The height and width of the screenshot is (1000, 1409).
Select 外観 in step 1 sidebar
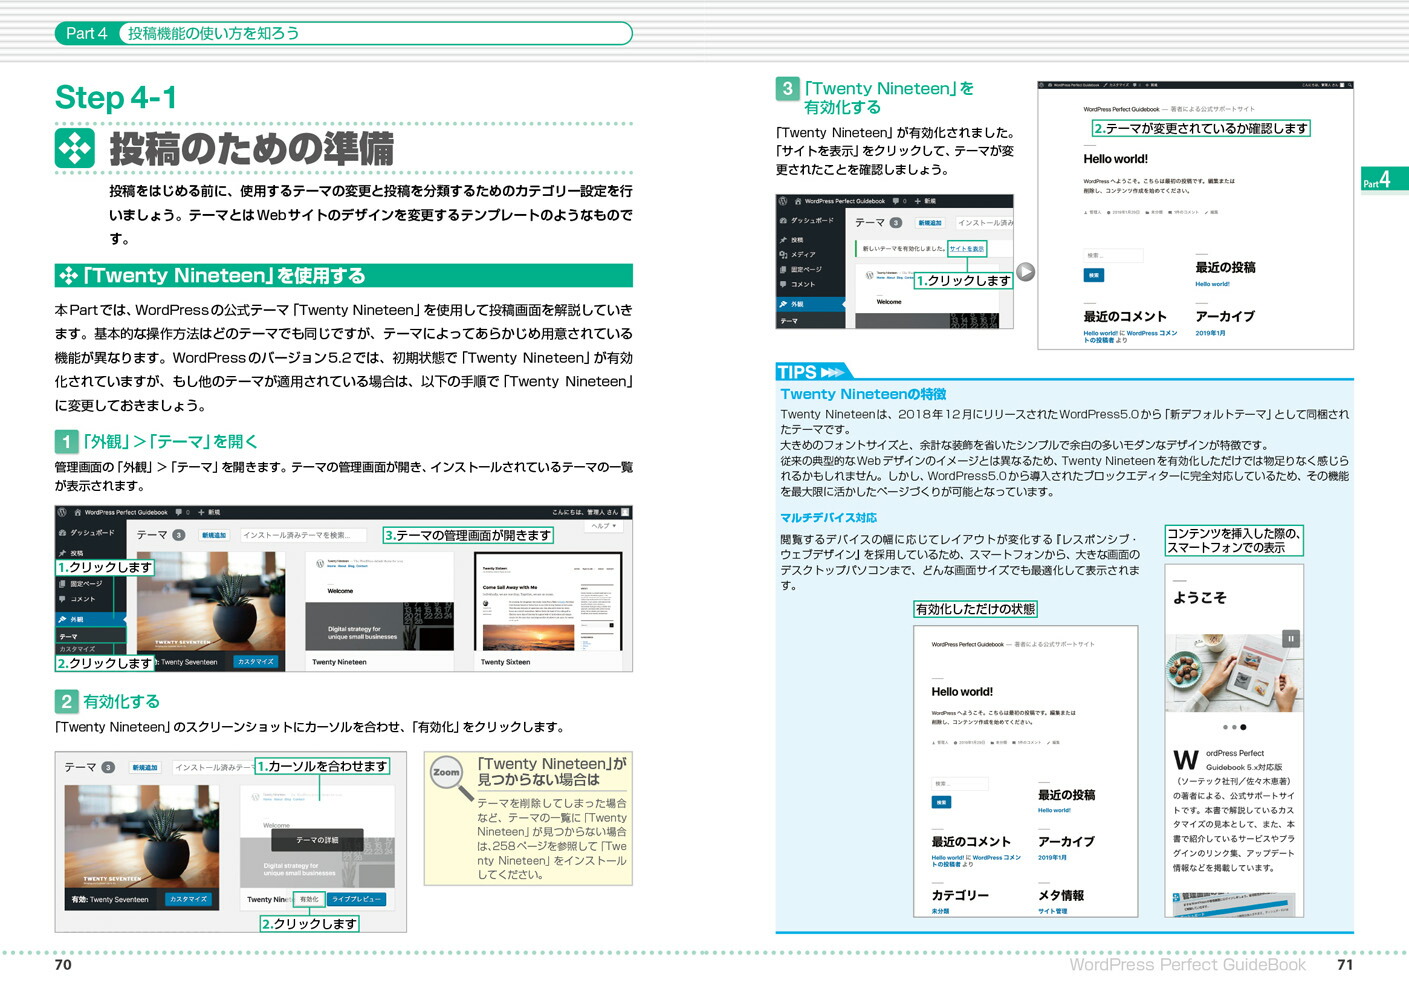(91, 619)
